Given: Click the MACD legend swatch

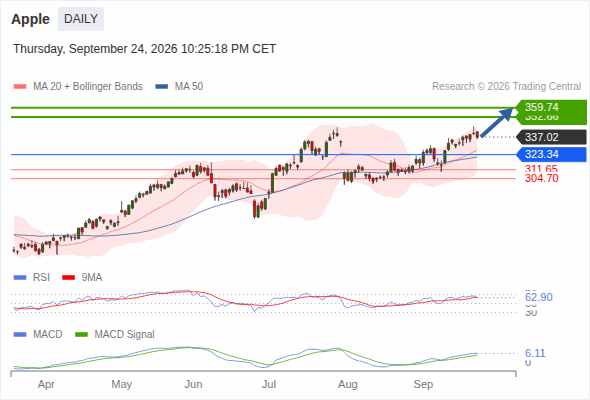Looking at the screenshot, I should pyautogui.click(x=20, y=335).
